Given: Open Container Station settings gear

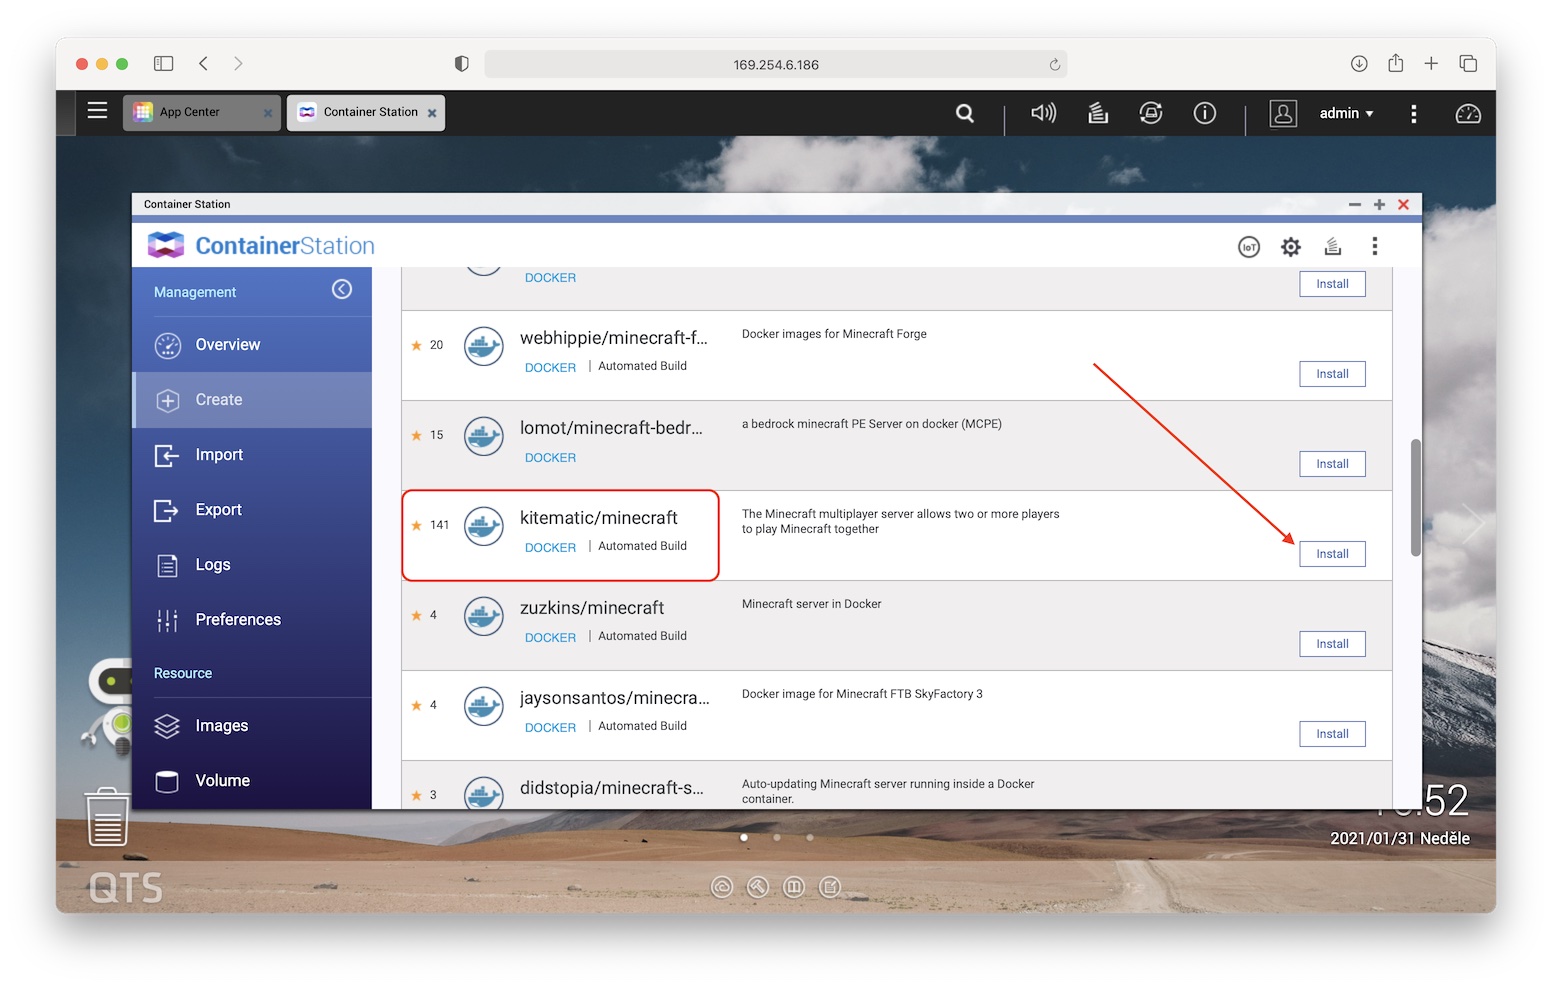Looking at the screenshot, I should click(x=1291, y=247).
